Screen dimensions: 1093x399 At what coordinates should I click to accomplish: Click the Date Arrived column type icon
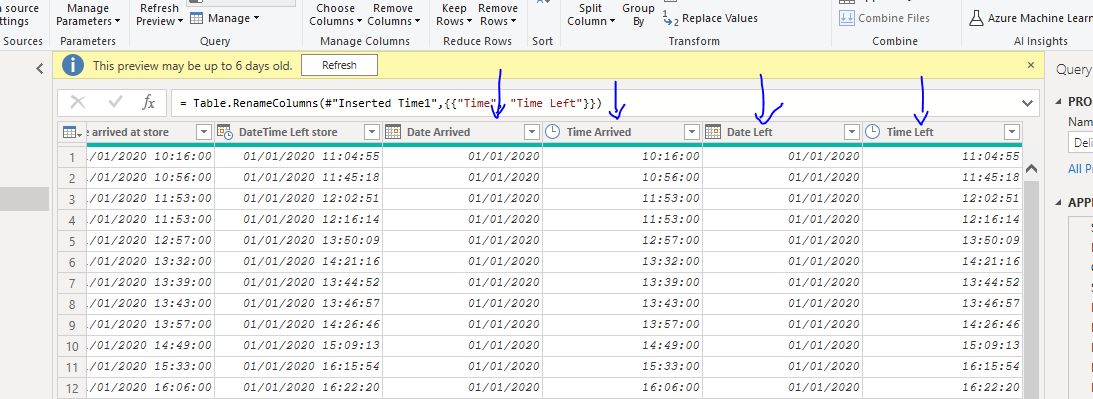pos(392,132)
